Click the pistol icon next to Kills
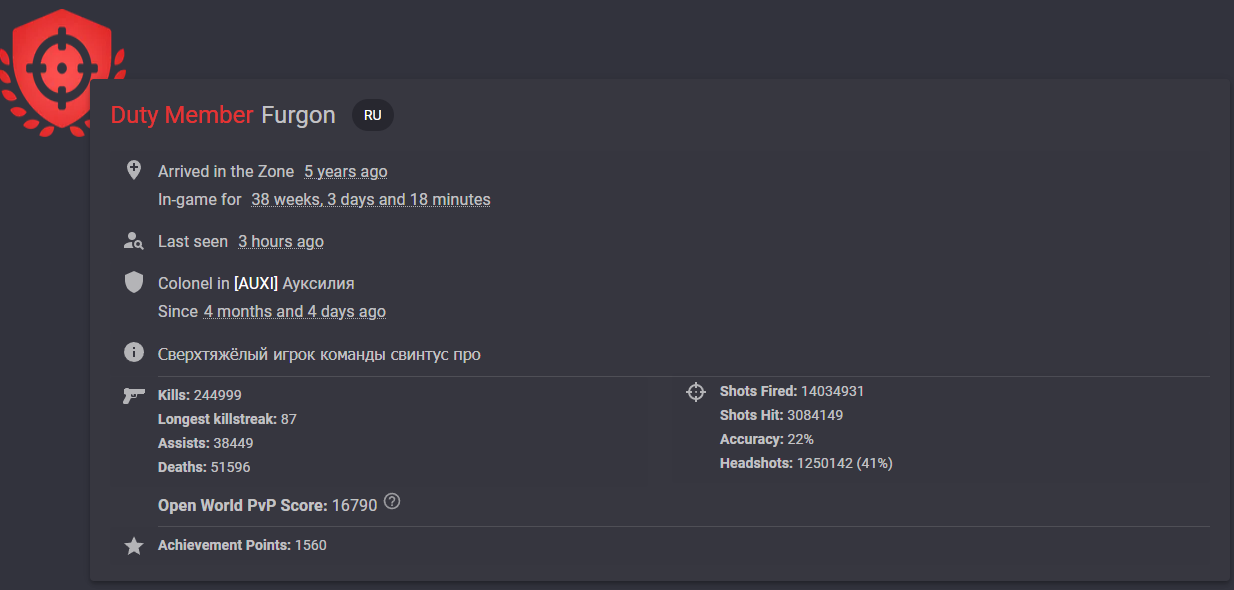Screen dimensions: 1234x590 (134, 396)
